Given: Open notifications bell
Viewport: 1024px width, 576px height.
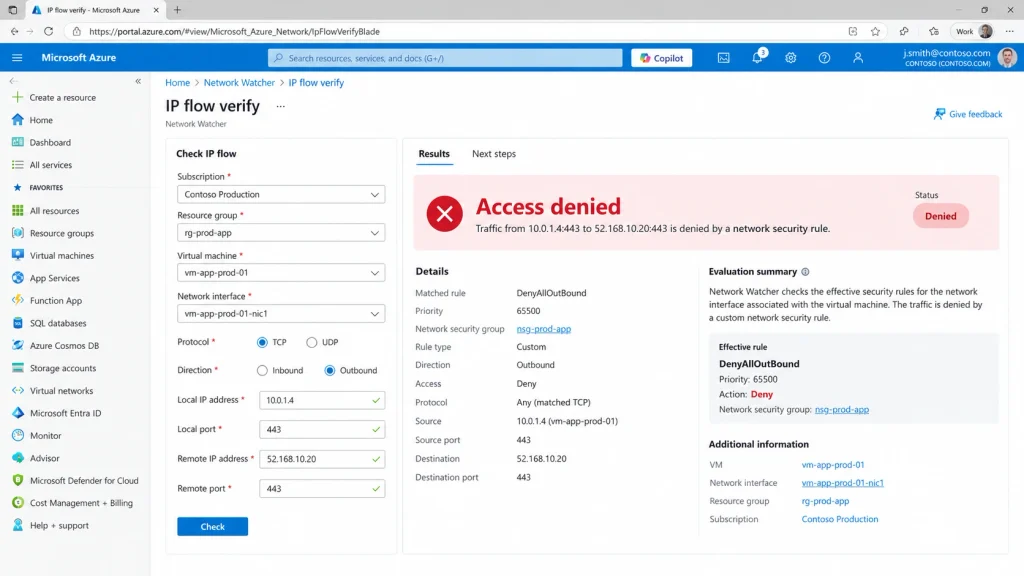Looking at the screenshot, I should [x=757, y=57].
